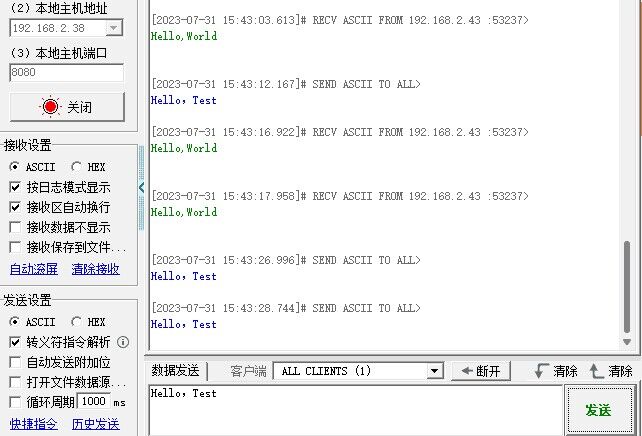Disable 接收区自动换行 checkbox
642x436 pixels.
click(14, 207)
